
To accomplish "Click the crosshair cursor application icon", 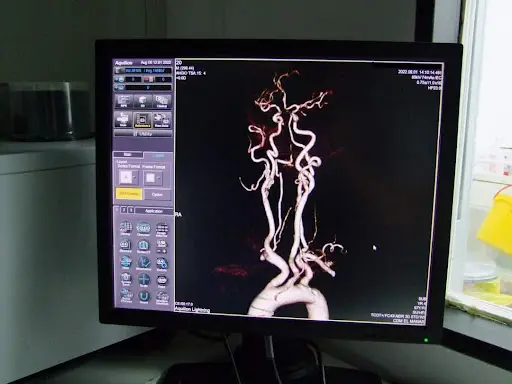I will (x=144, y=280).
